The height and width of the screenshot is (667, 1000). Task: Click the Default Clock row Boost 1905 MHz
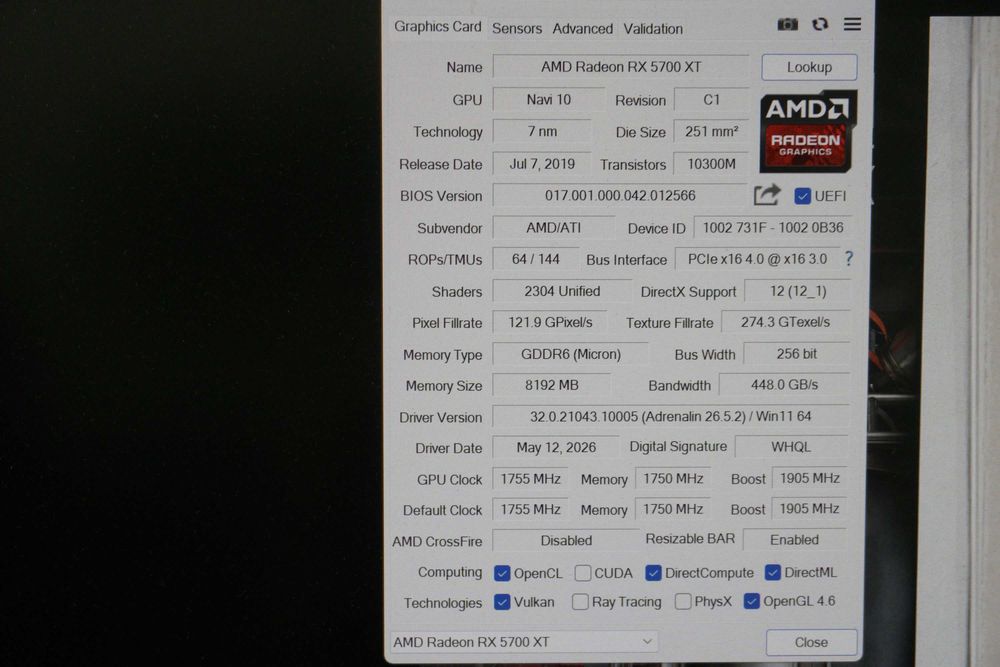(x=809, y=508)
